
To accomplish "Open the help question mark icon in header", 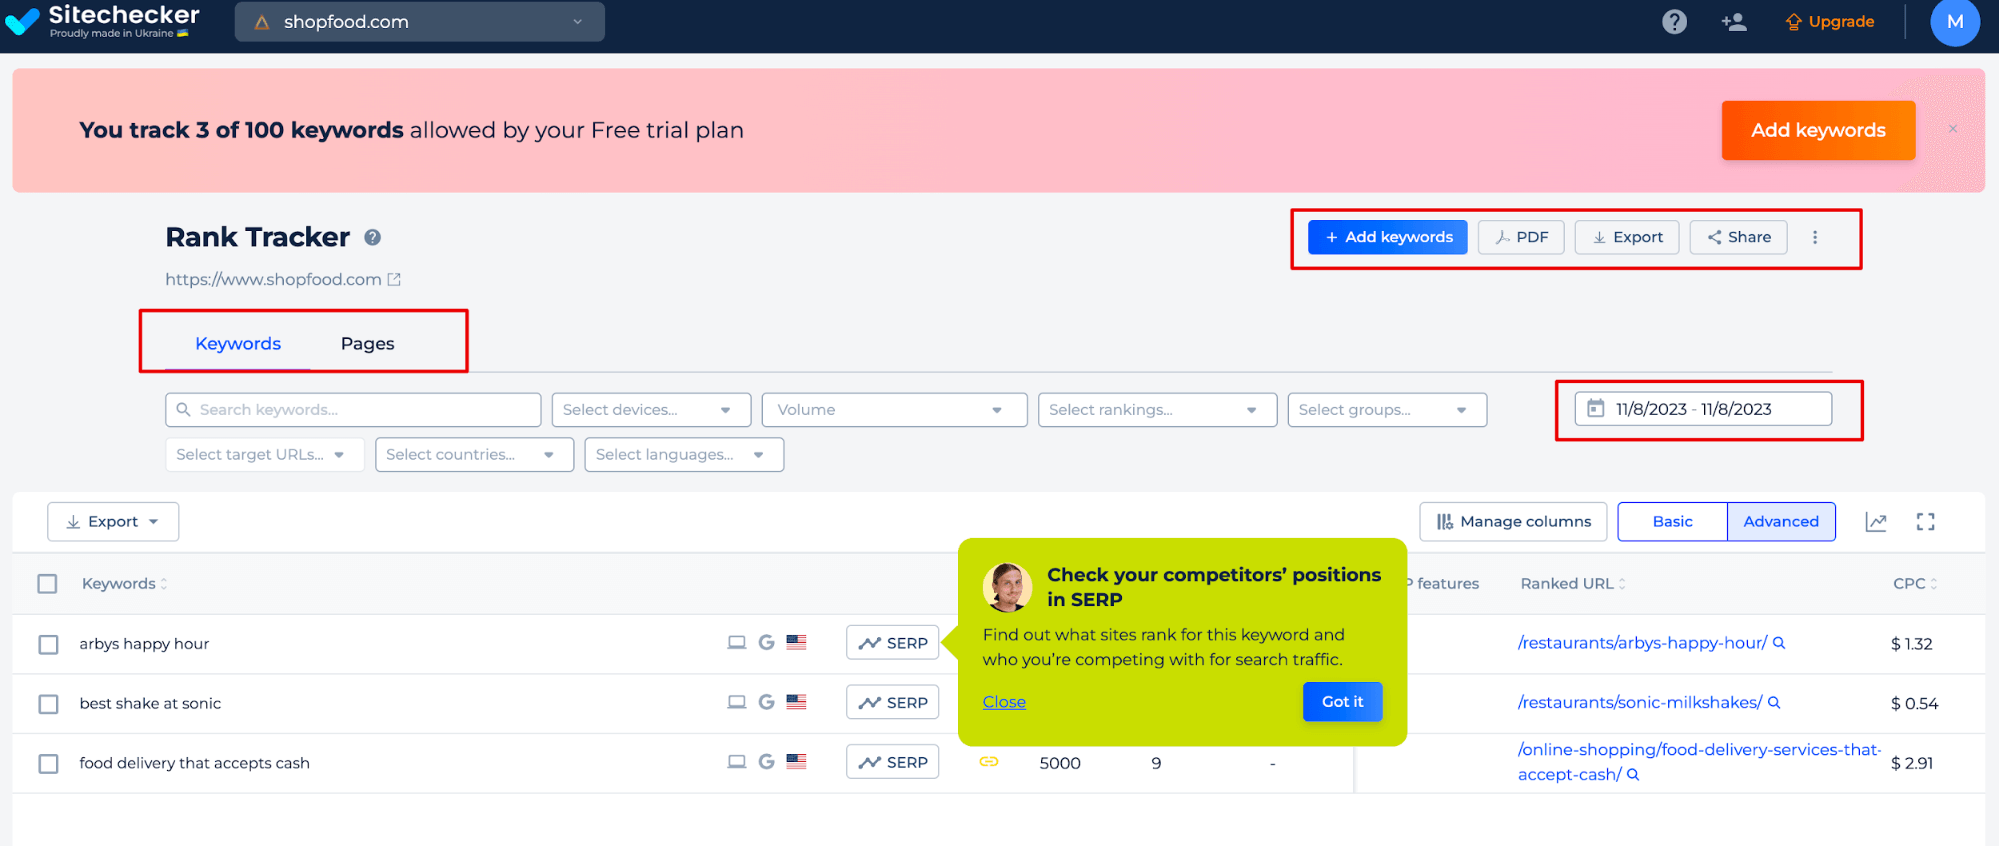I will click(1674, 22).
